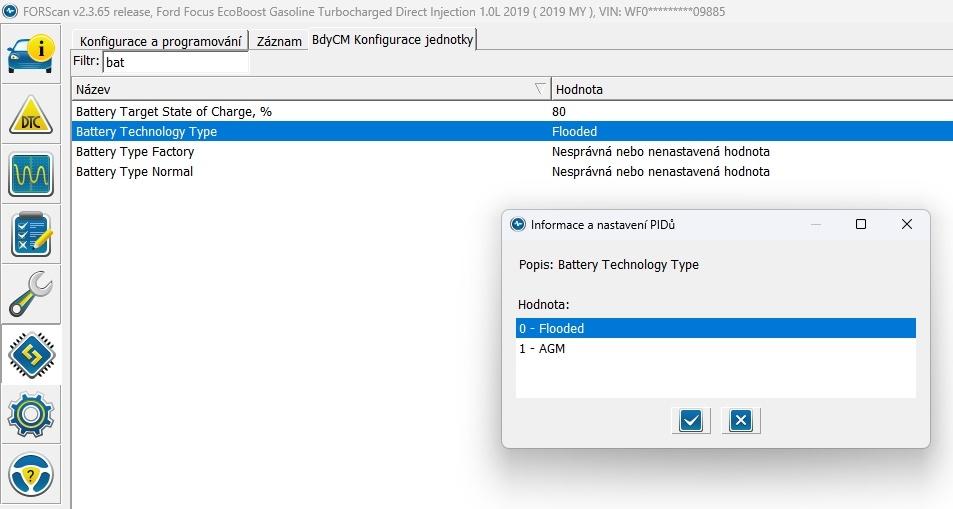The image size is (953, 509).
Task: Open the gear settings icon
Action: coord(31,414)
